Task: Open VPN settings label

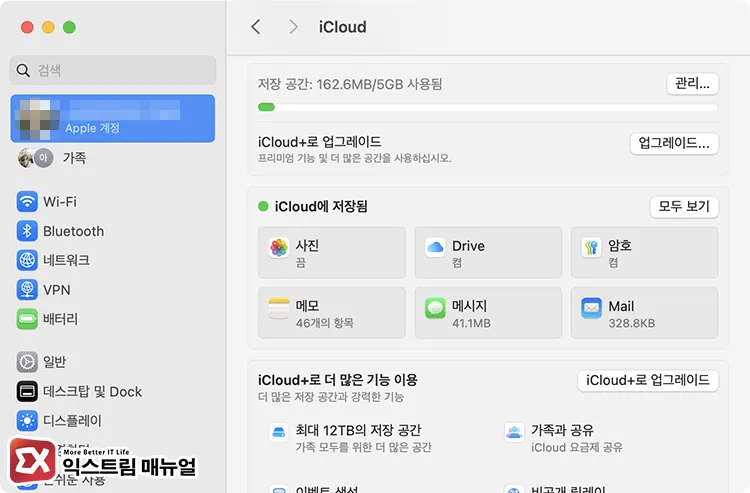Action: [56, 290]
